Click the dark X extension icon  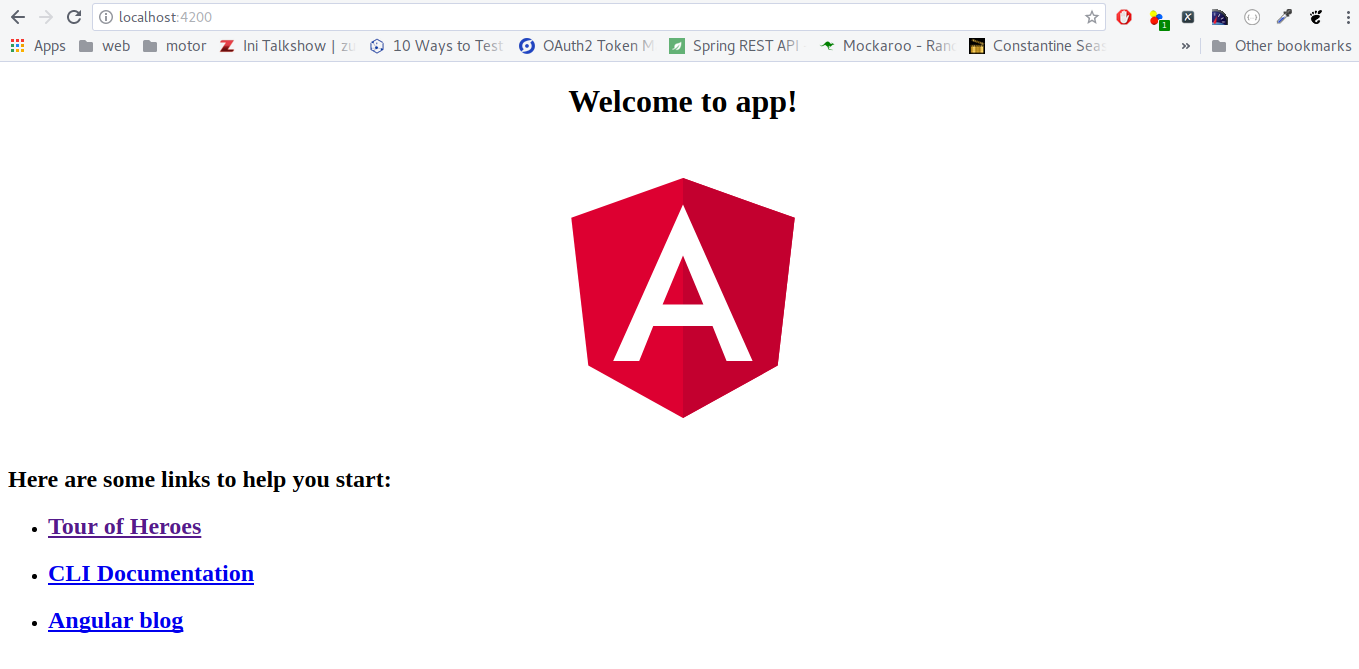tap(1188, 17)
